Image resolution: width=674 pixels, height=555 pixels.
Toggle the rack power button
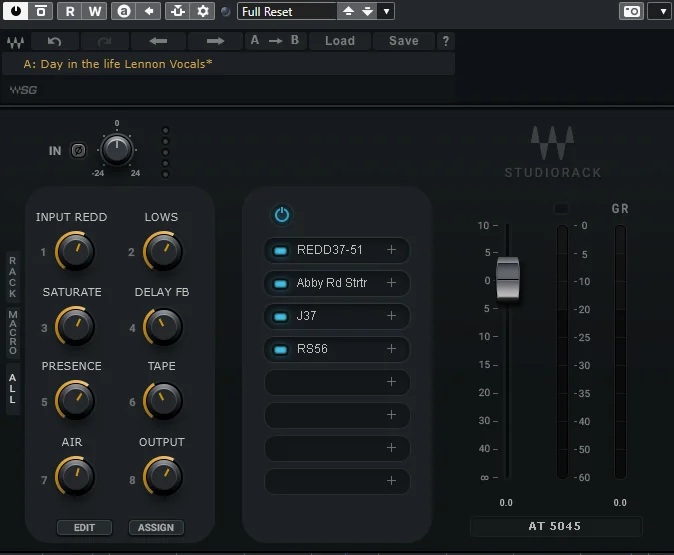tap(282, 215)
